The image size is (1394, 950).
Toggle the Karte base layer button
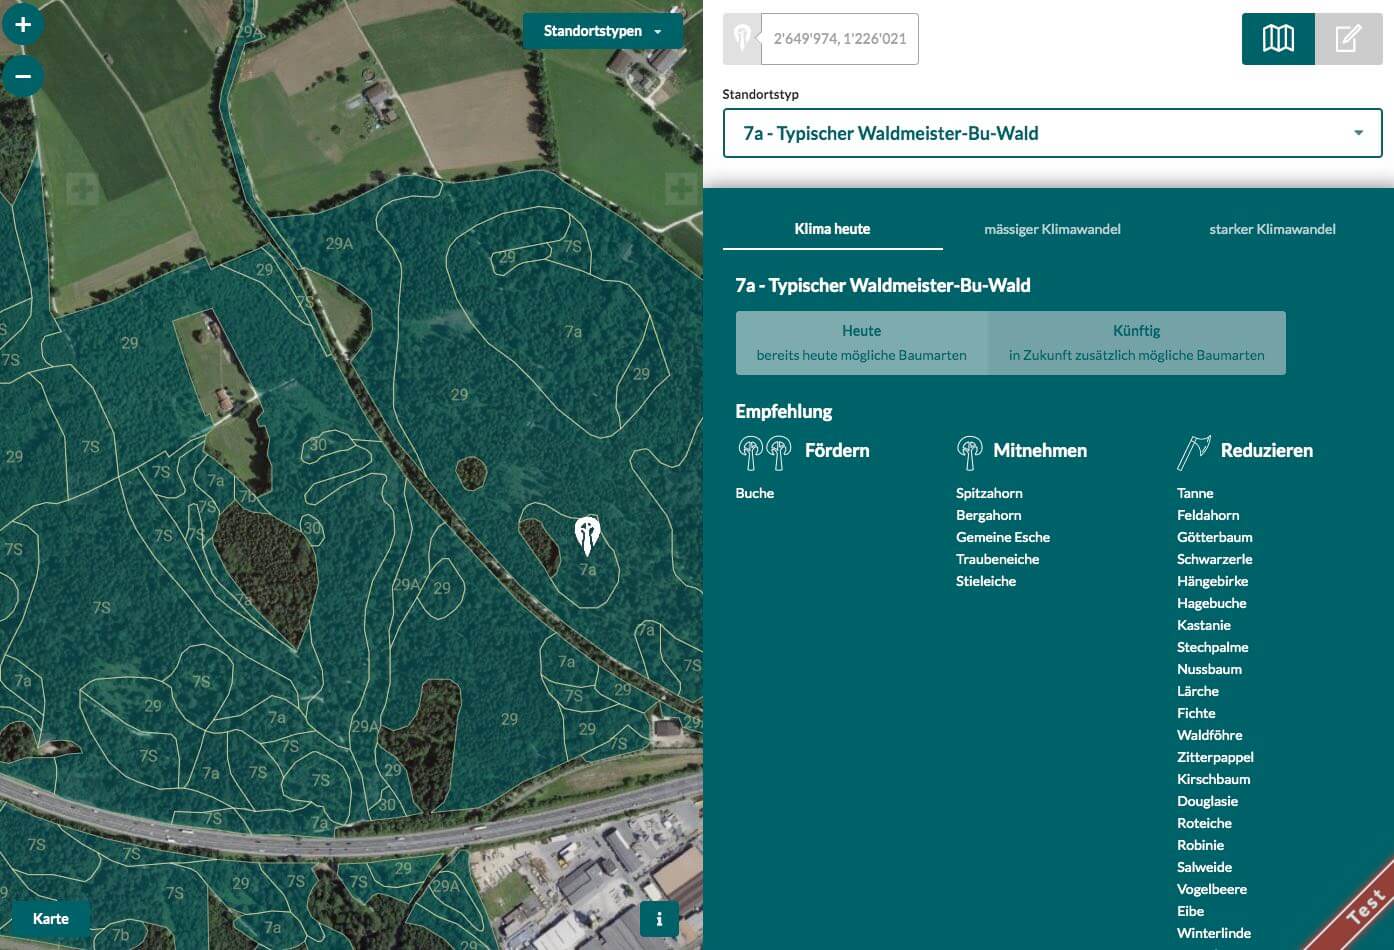[51, 919]
